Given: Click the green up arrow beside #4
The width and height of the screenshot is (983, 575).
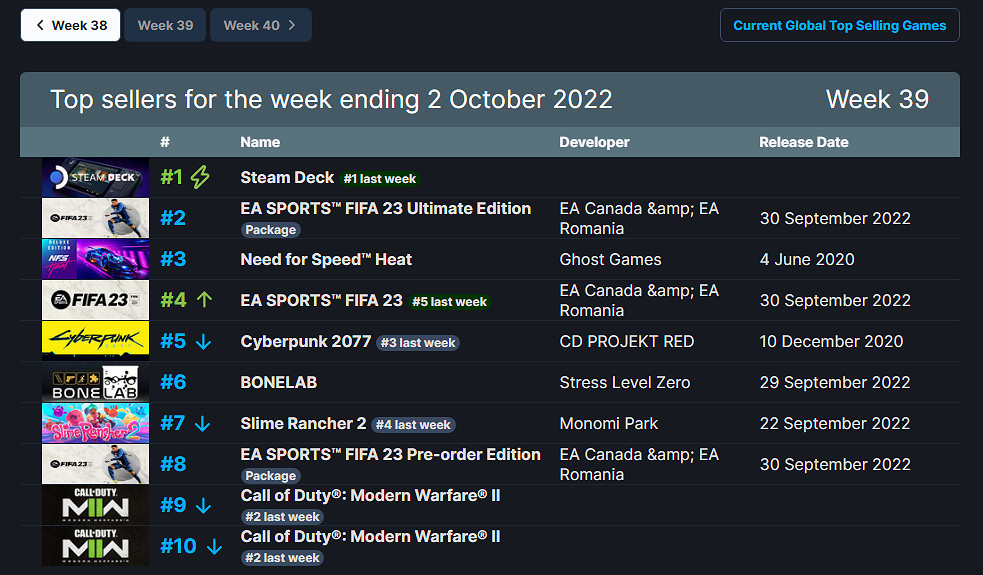Looking at the screenshot, I should pyautogui.click(x=205, y=300).
